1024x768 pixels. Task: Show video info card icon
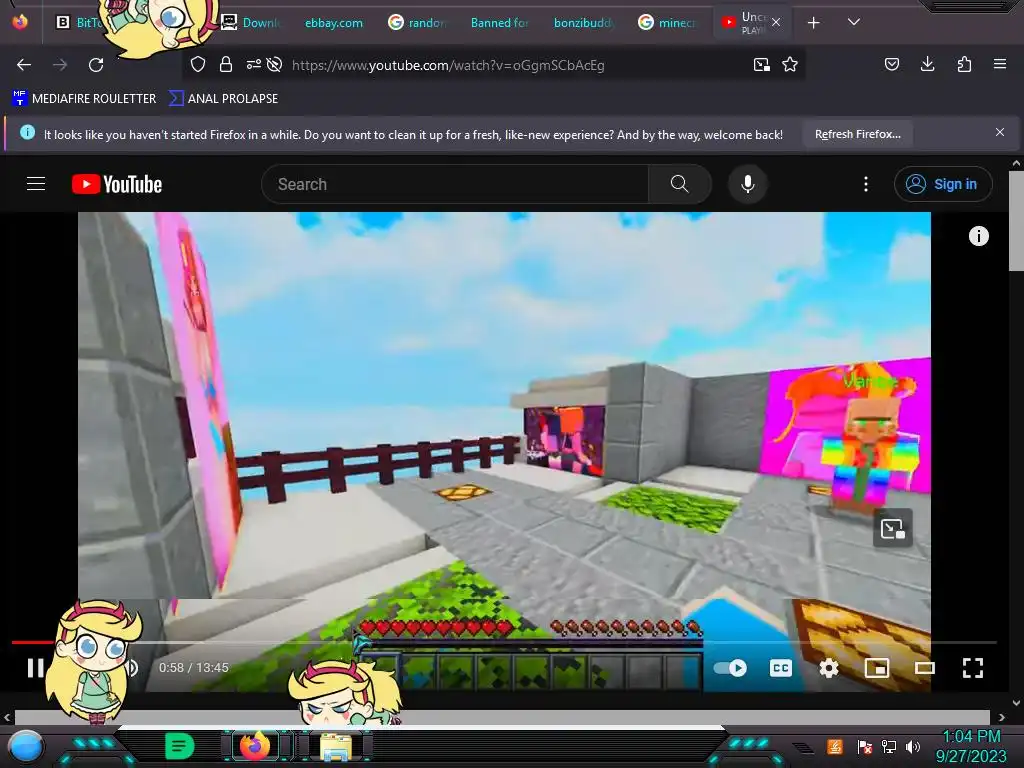point(978,236)
